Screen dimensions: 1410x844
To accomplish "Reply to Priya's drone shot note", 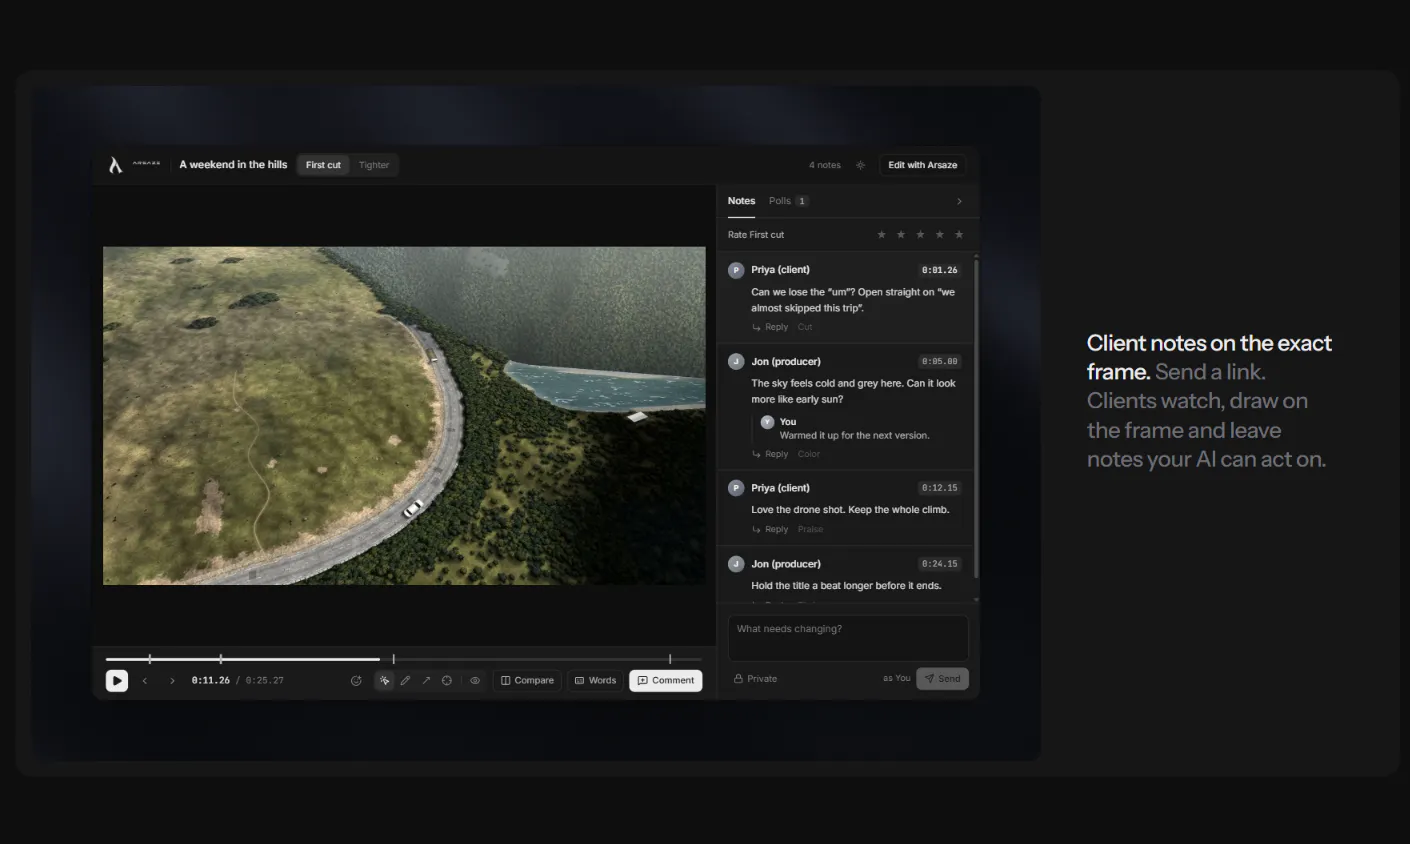I will 770,529.
